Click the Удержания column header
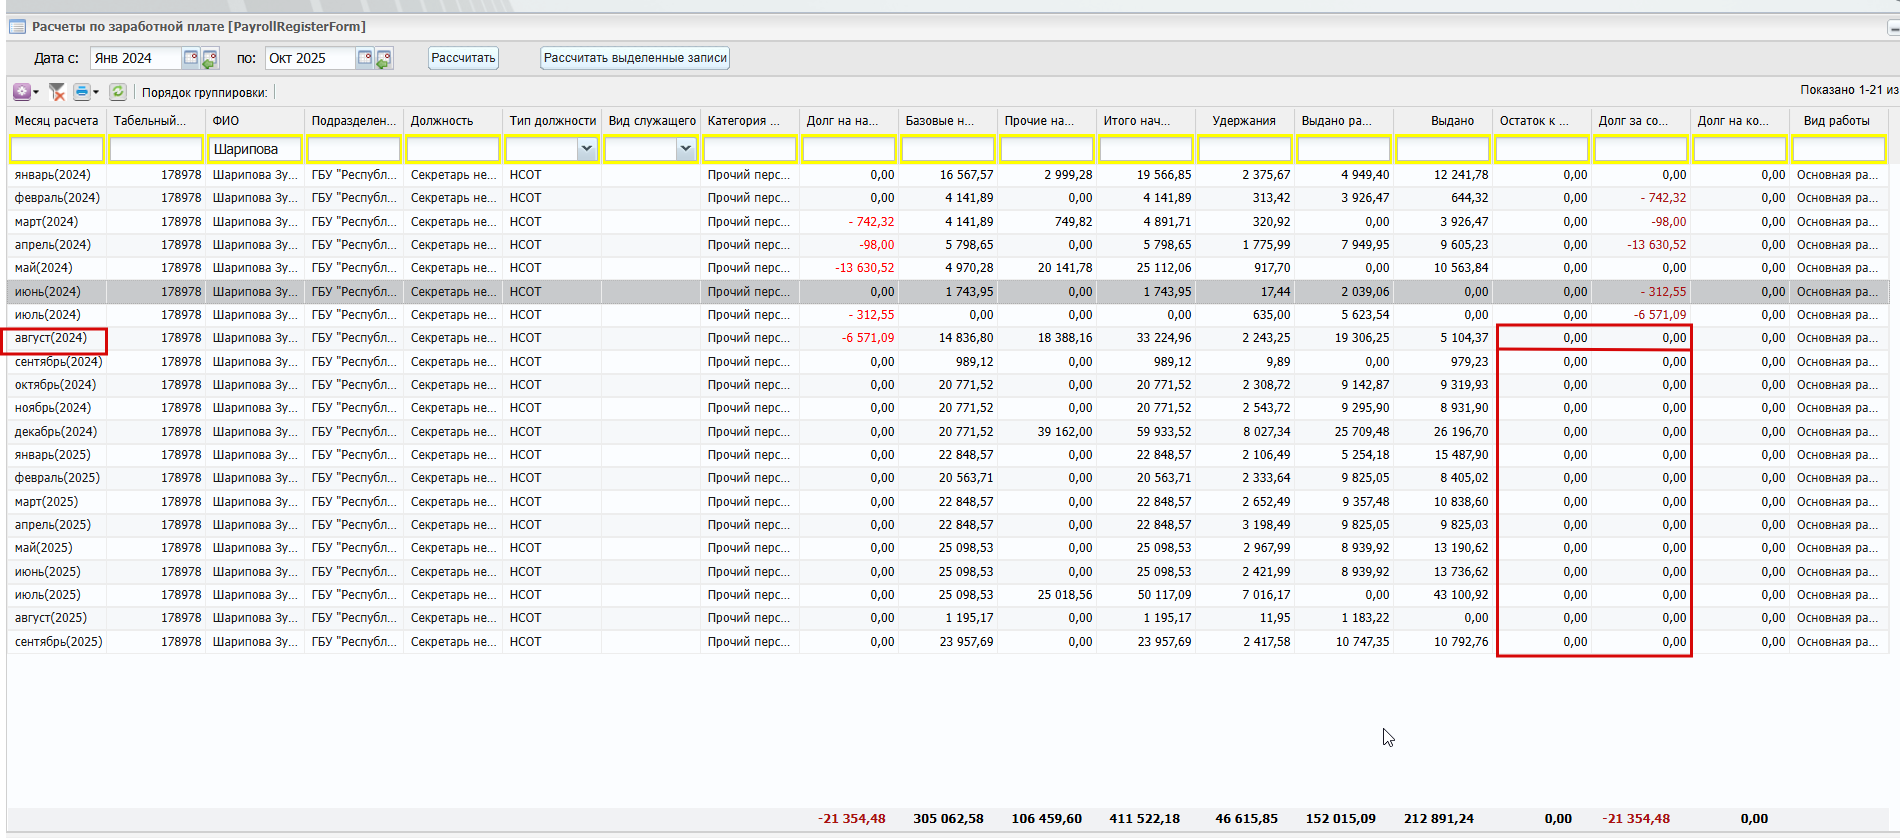The image size is (1900, 838). (1243, 121)
